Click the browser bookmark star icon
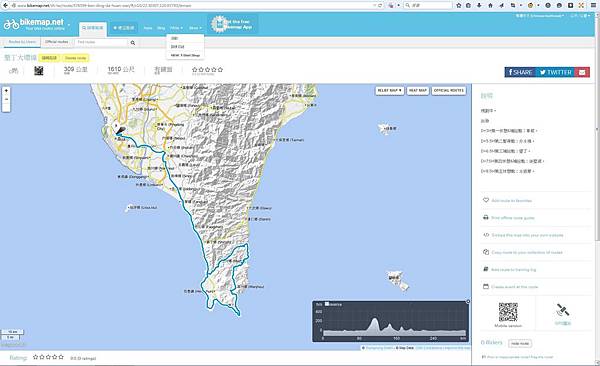 (x=459, y=5)
